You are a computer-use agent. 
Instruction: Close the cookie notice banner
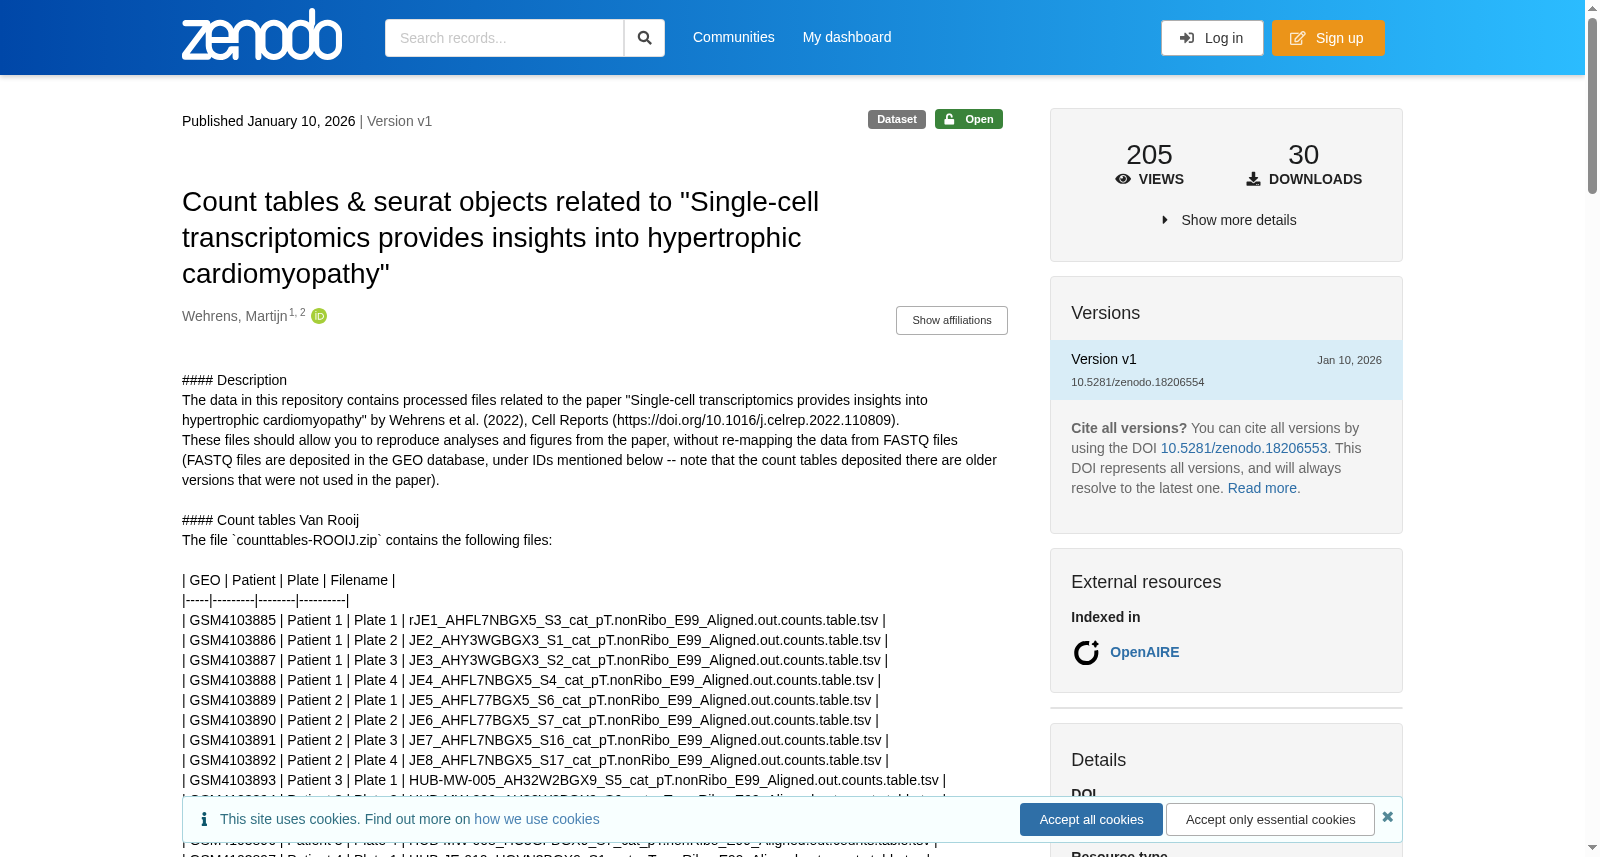pos(1388,817)
